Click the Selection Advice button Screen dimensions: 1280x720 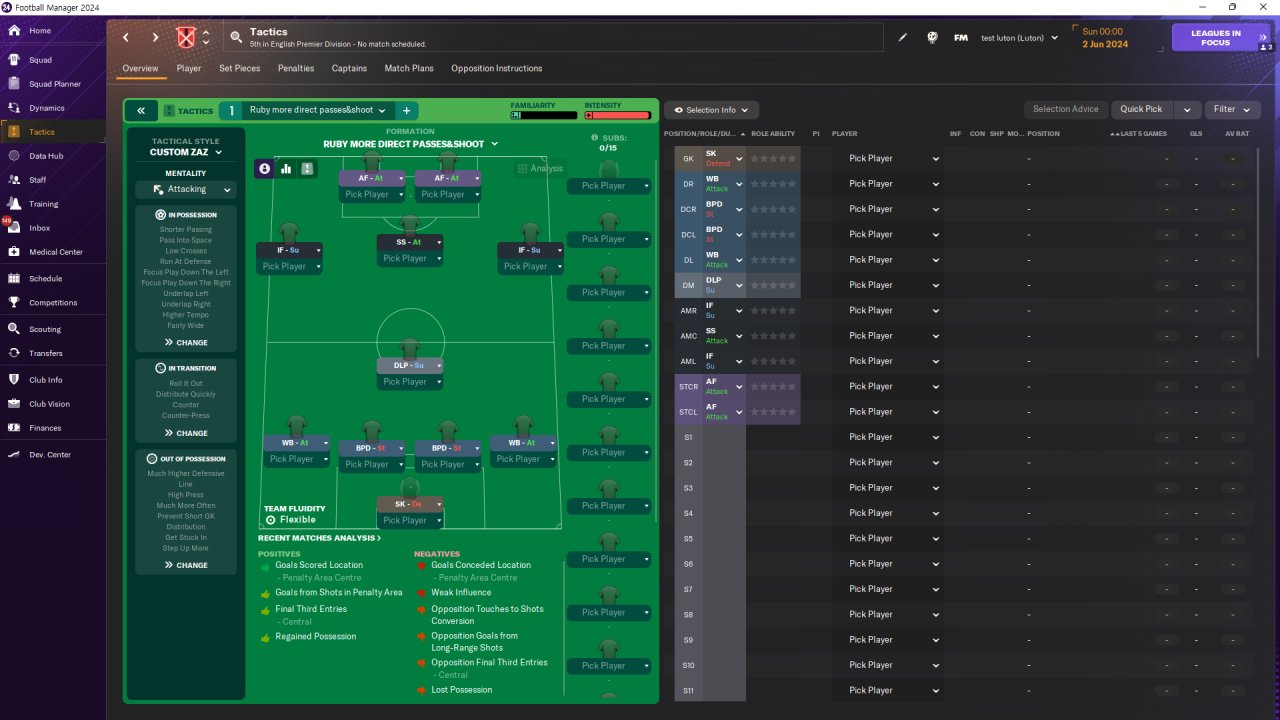[1066, 110]
